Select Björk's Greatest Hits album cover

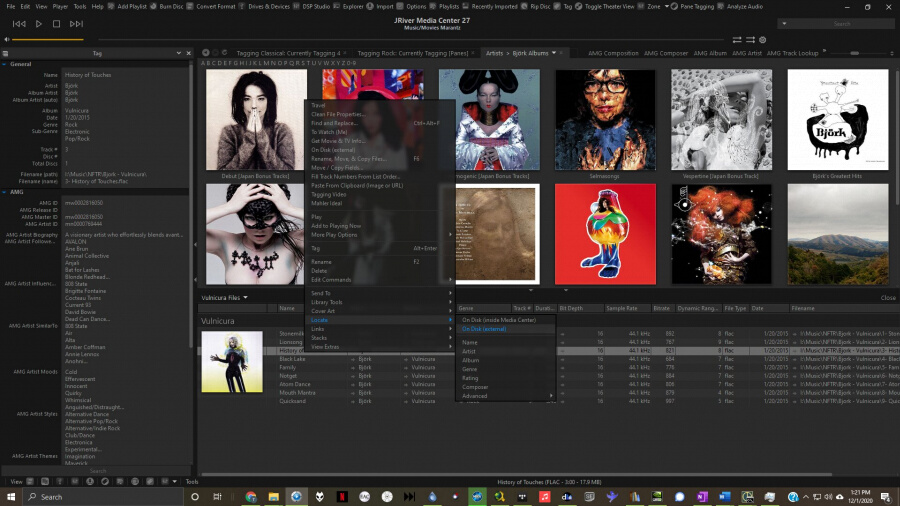[x=838, y=119]
